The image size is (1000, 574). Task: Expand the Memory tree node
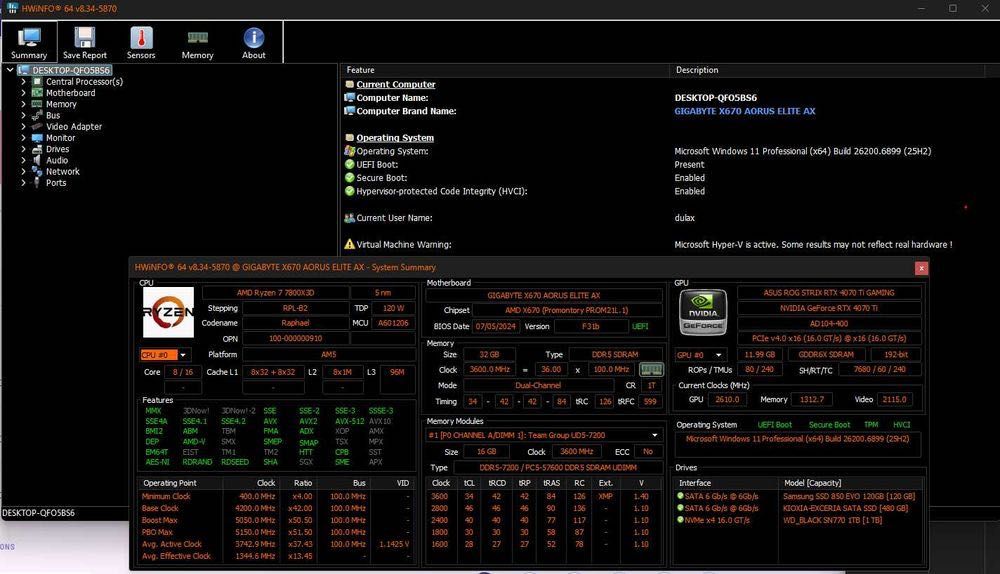tap(24, 104)
